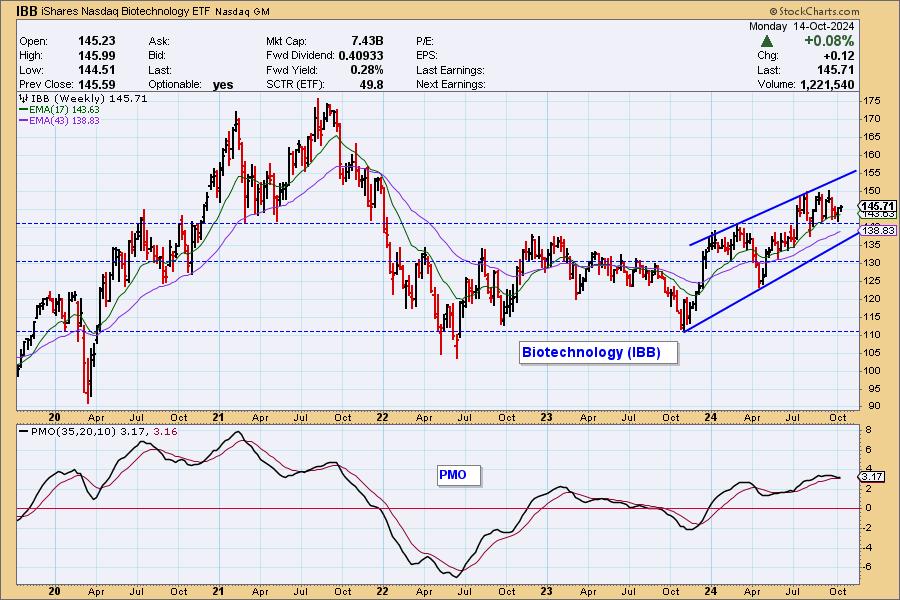Click the date Monday 14-Oct-2024
The image size is (900, 600).
coord(801,26)
